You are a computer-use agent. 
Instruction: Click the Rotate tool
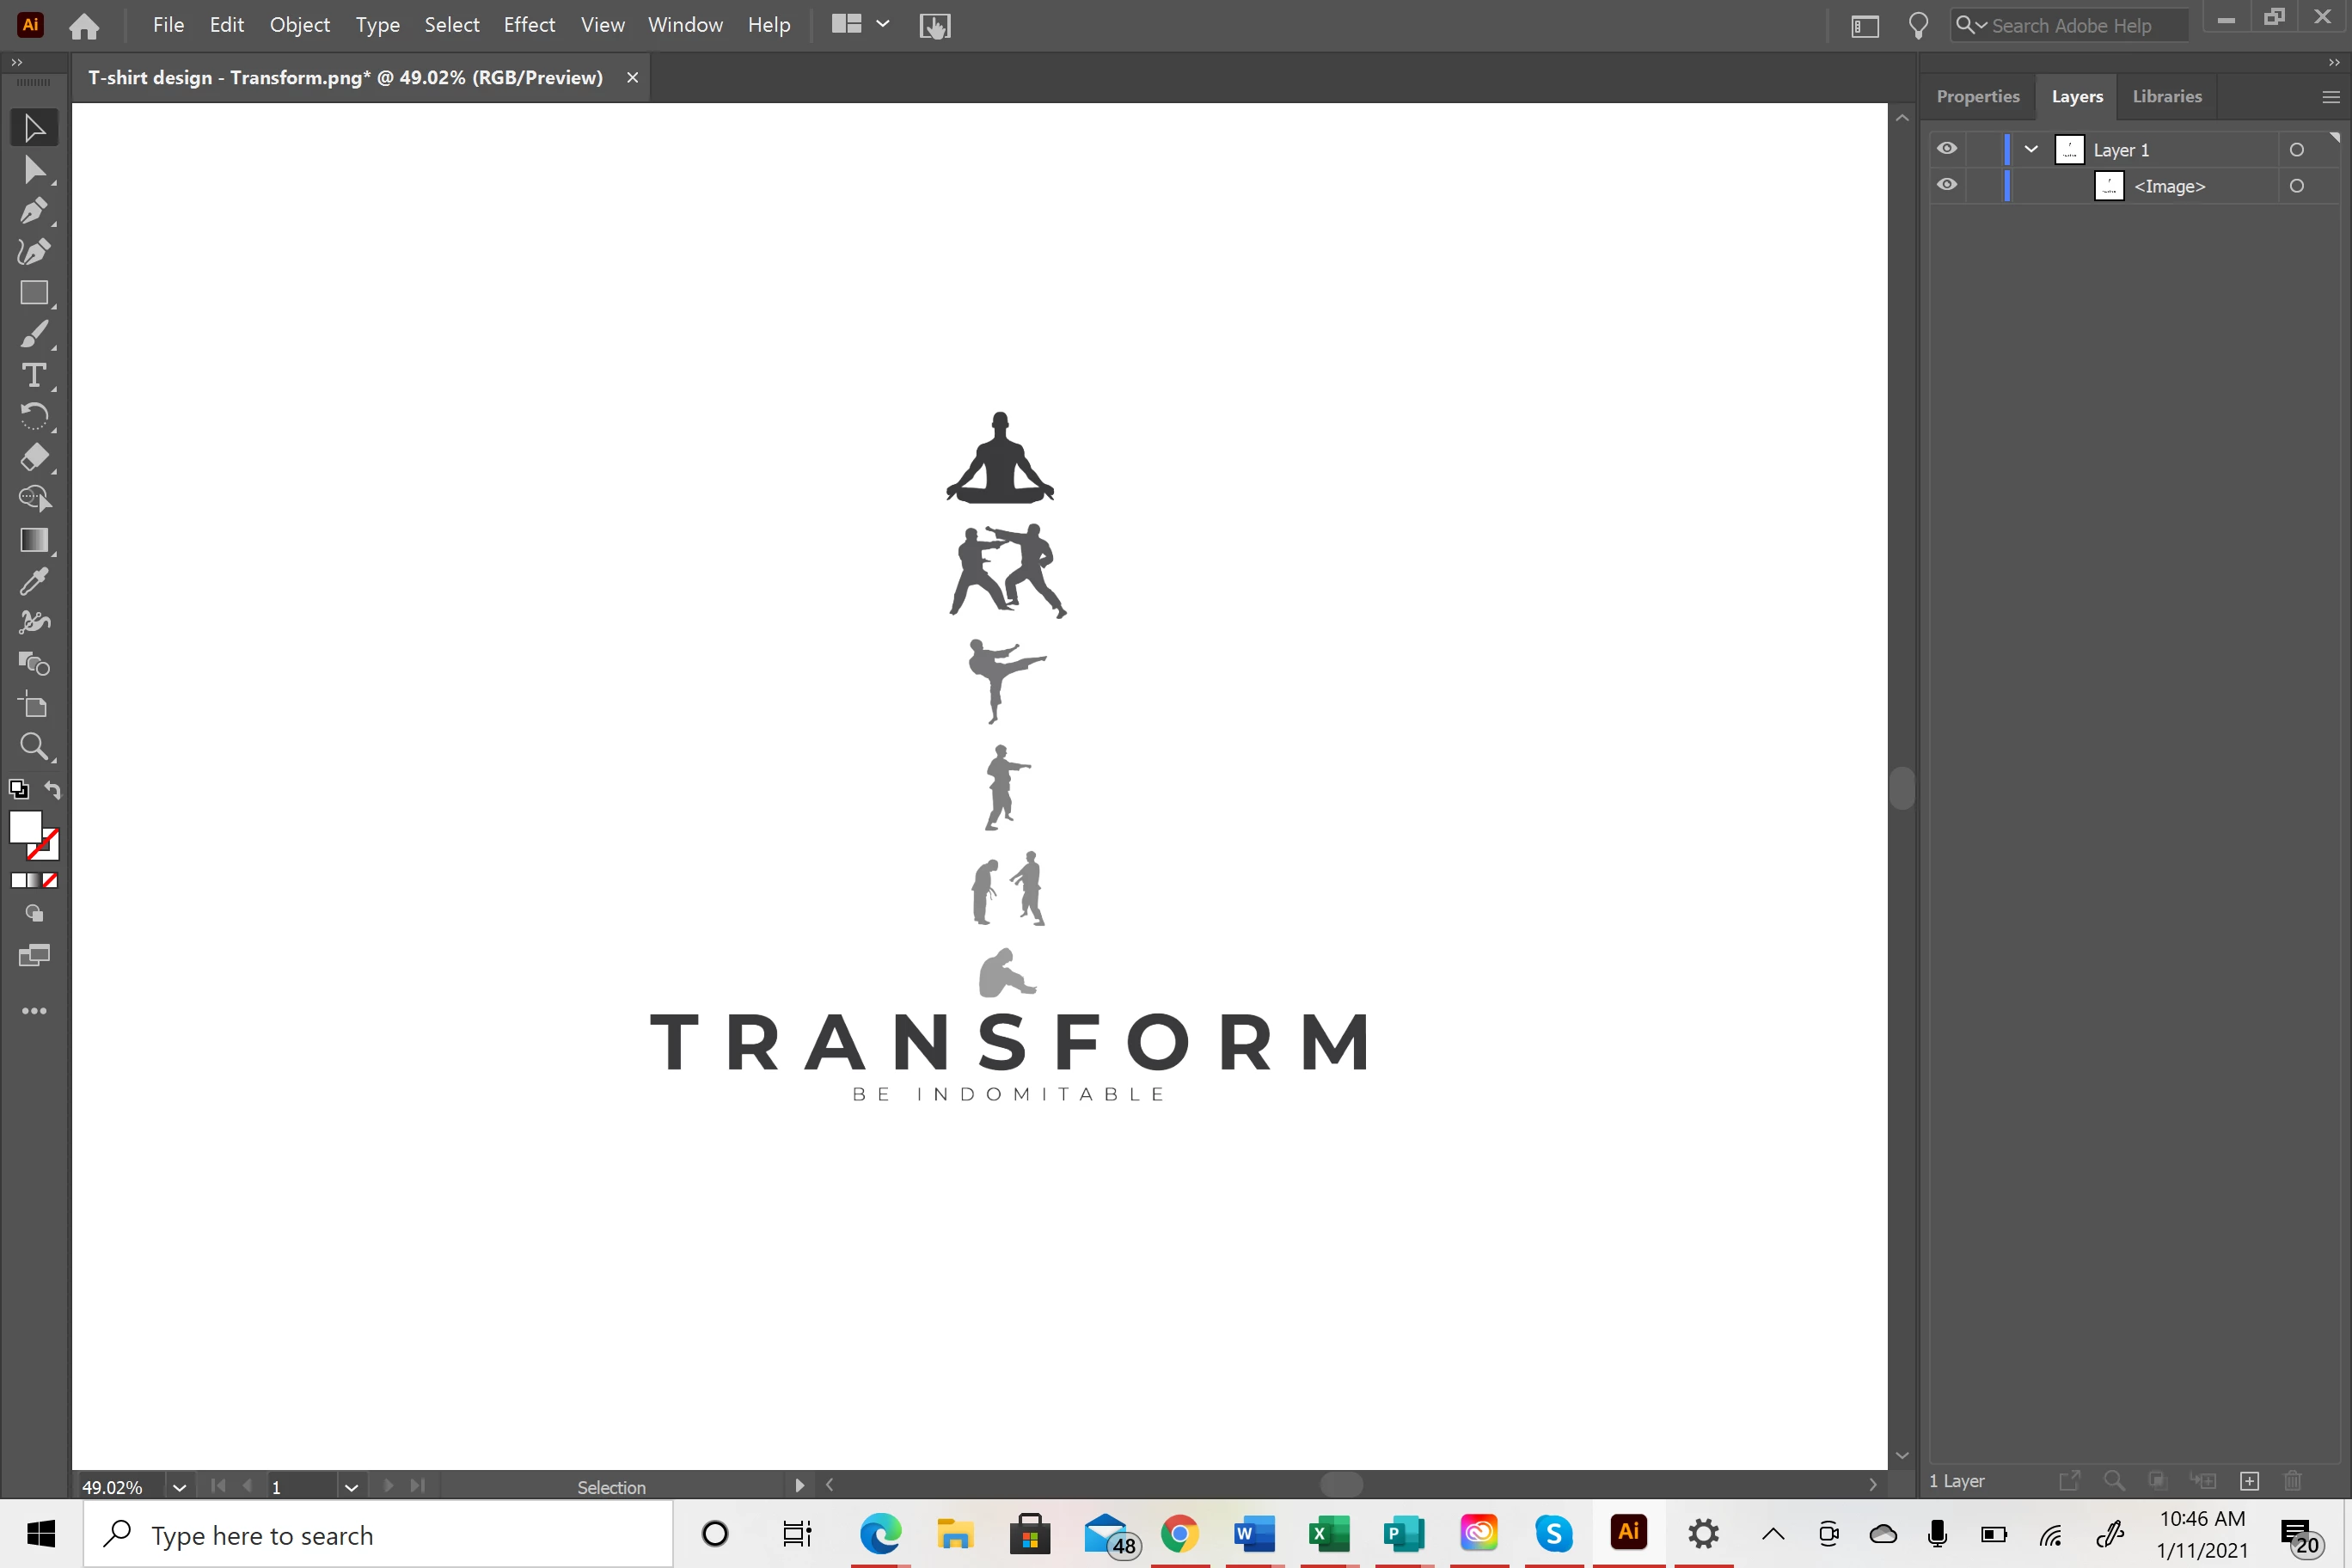click(33, 416)
